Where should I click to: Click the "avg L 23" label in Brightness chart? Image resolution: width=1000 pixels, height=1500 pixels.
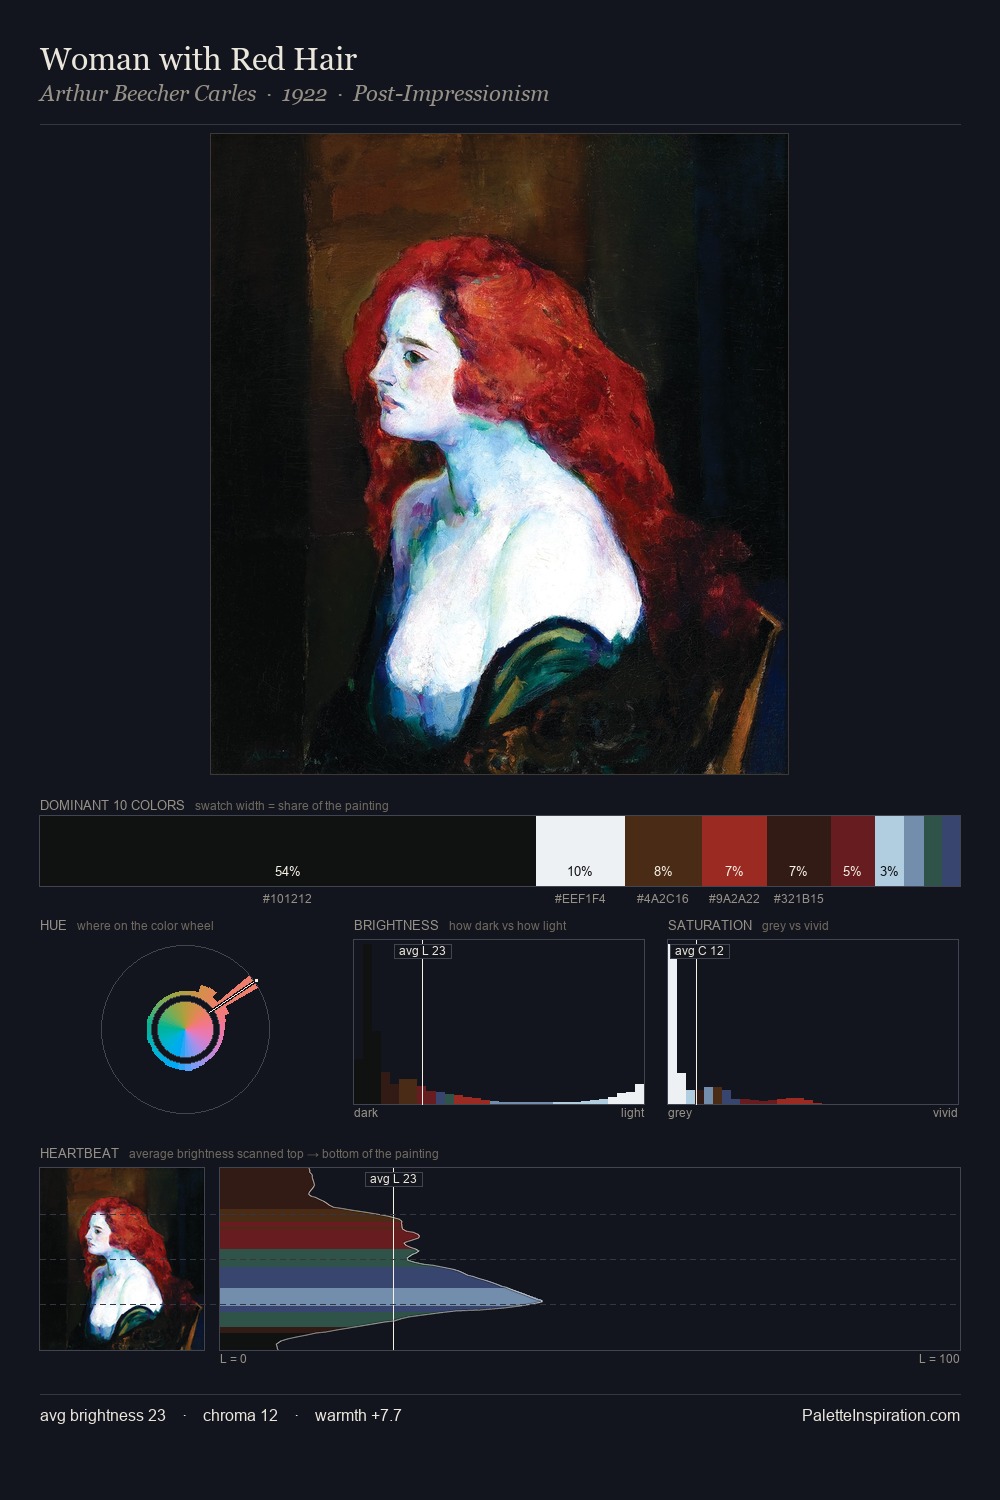pyautogui.click(x=423, y=951)
